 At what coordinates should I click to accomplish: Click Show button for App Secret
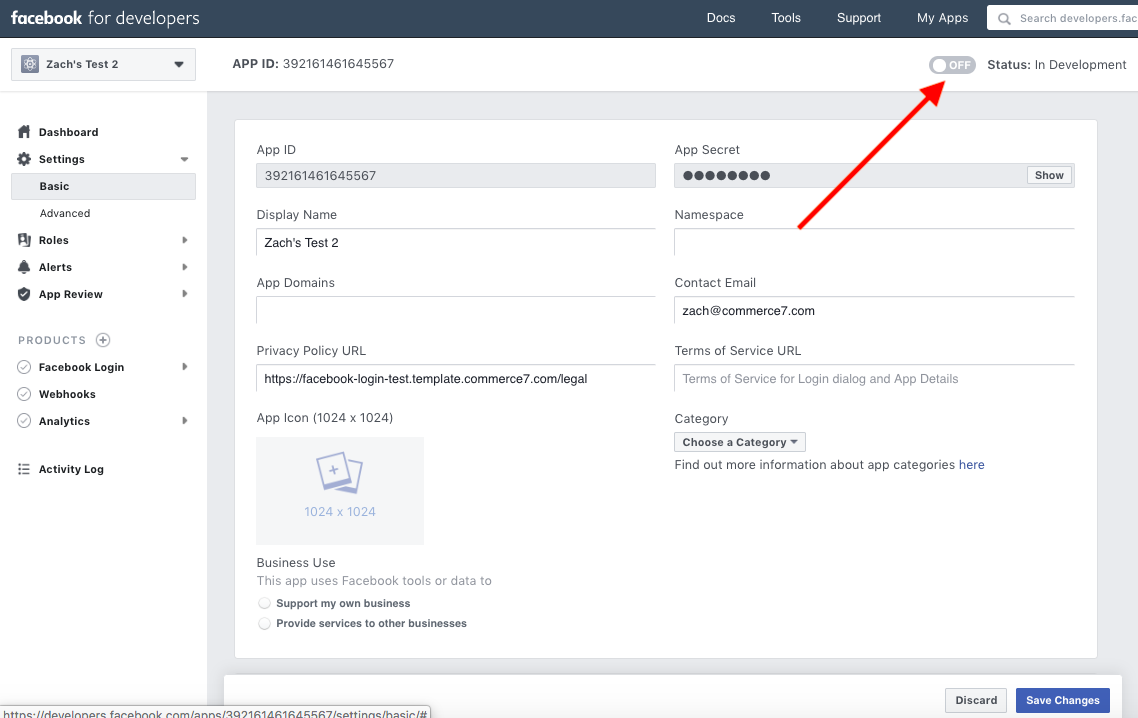[1049, 176]
